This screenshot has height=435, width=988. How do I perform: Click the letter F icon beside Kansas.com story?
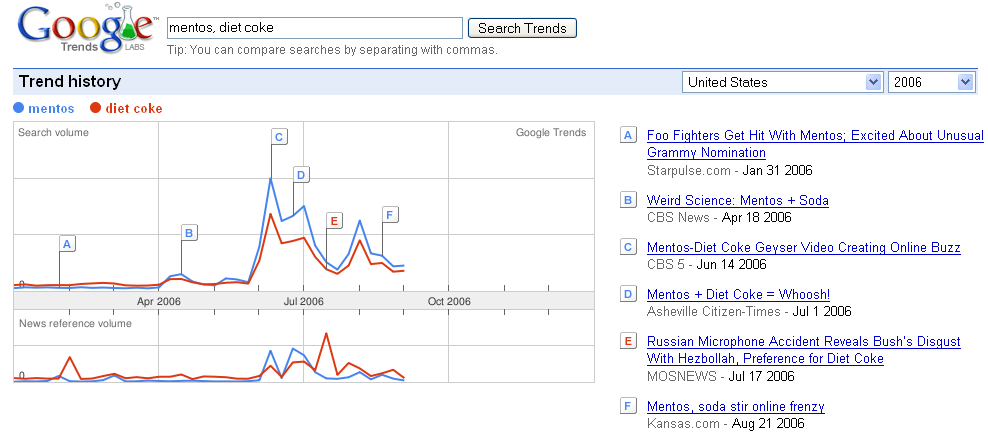[628, 407]
